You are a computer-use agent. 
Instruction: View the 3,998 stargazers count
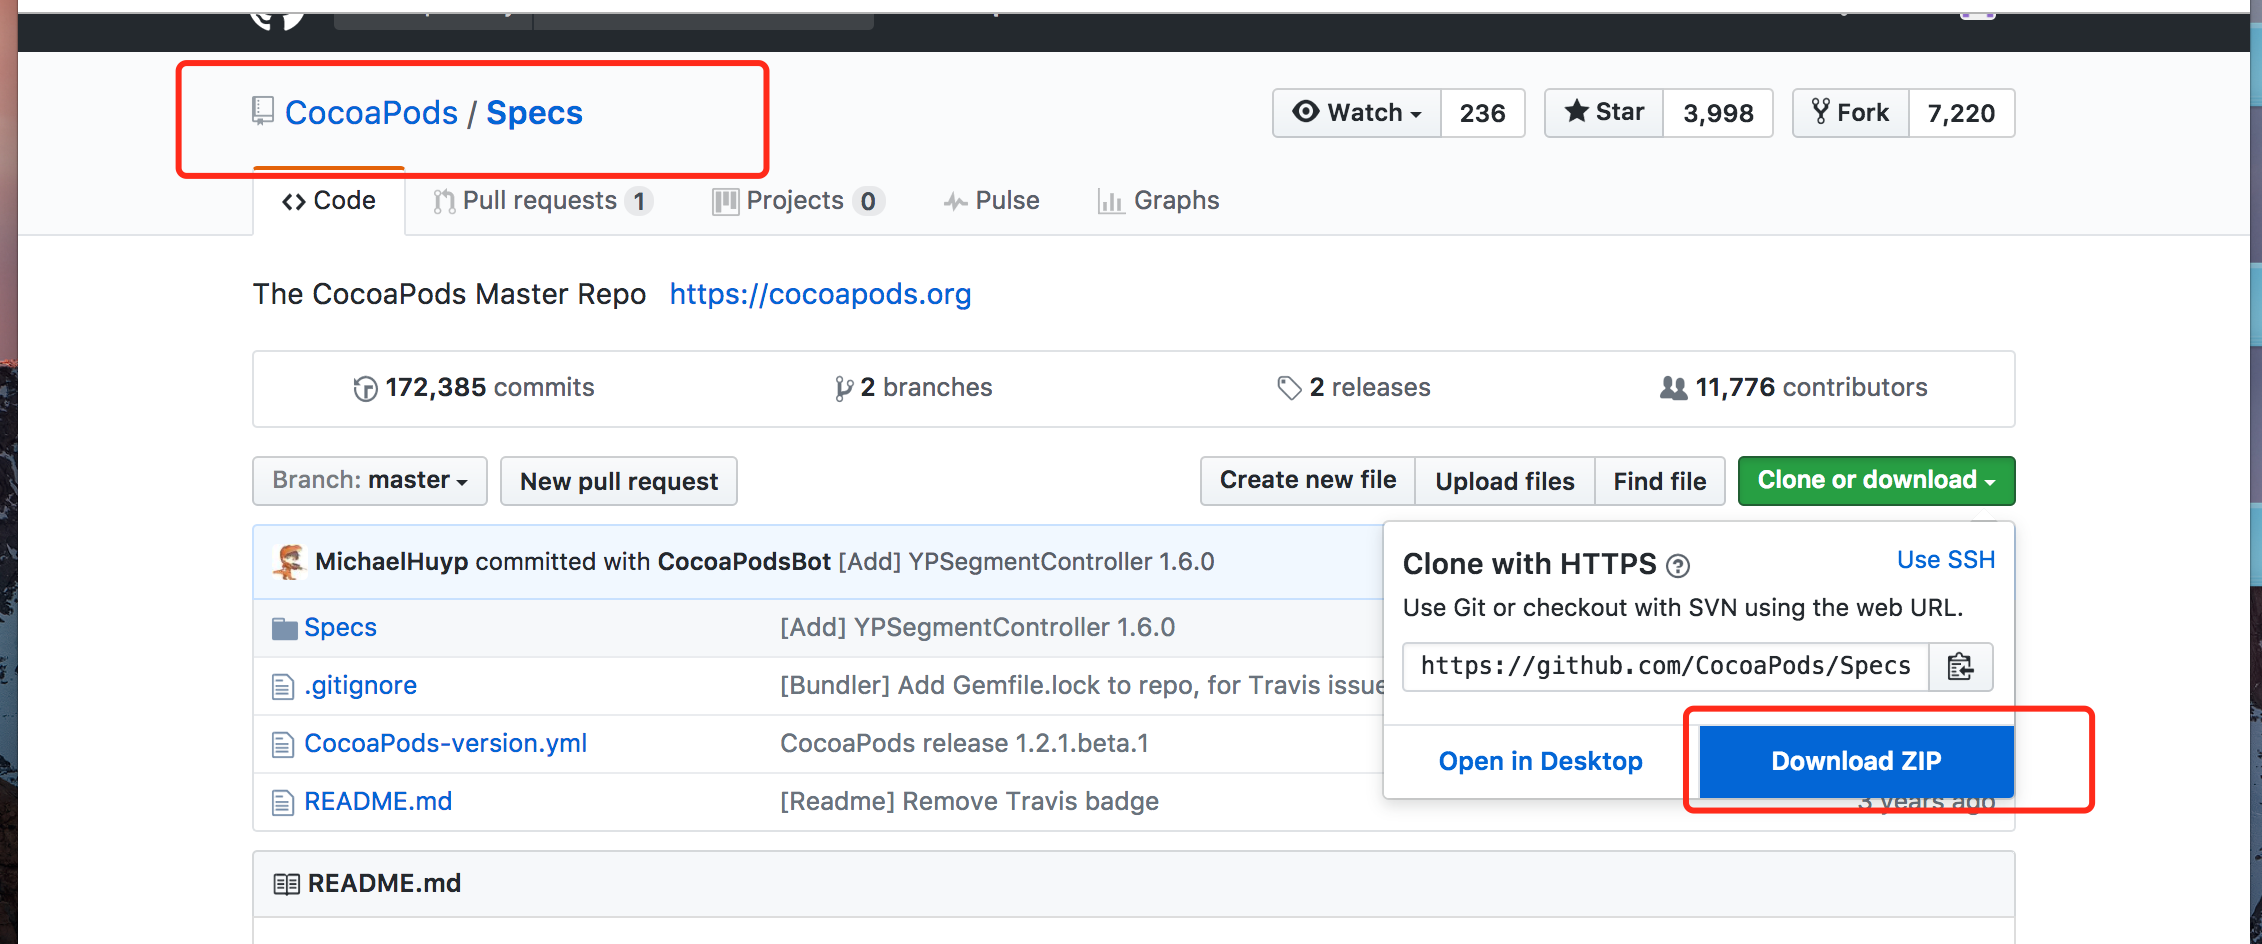point(1718,113)
